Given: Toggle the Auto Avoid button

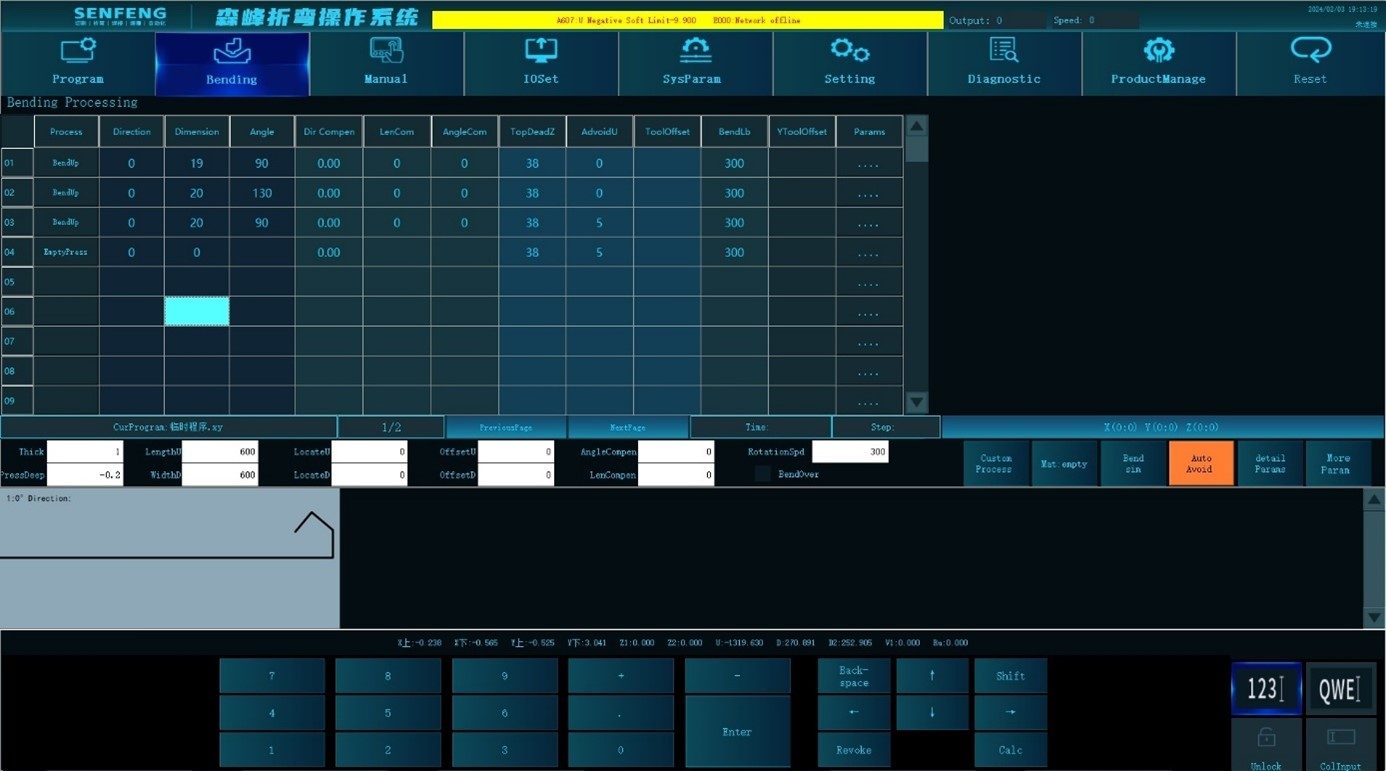Looking at the screenshot, I should 1201,463.
